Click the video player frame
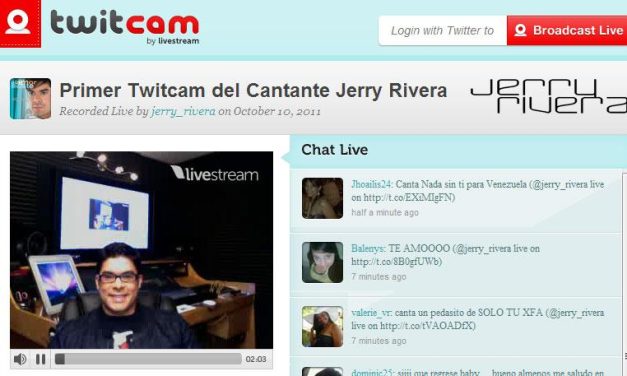627x376 pixels. pos(142,250)
